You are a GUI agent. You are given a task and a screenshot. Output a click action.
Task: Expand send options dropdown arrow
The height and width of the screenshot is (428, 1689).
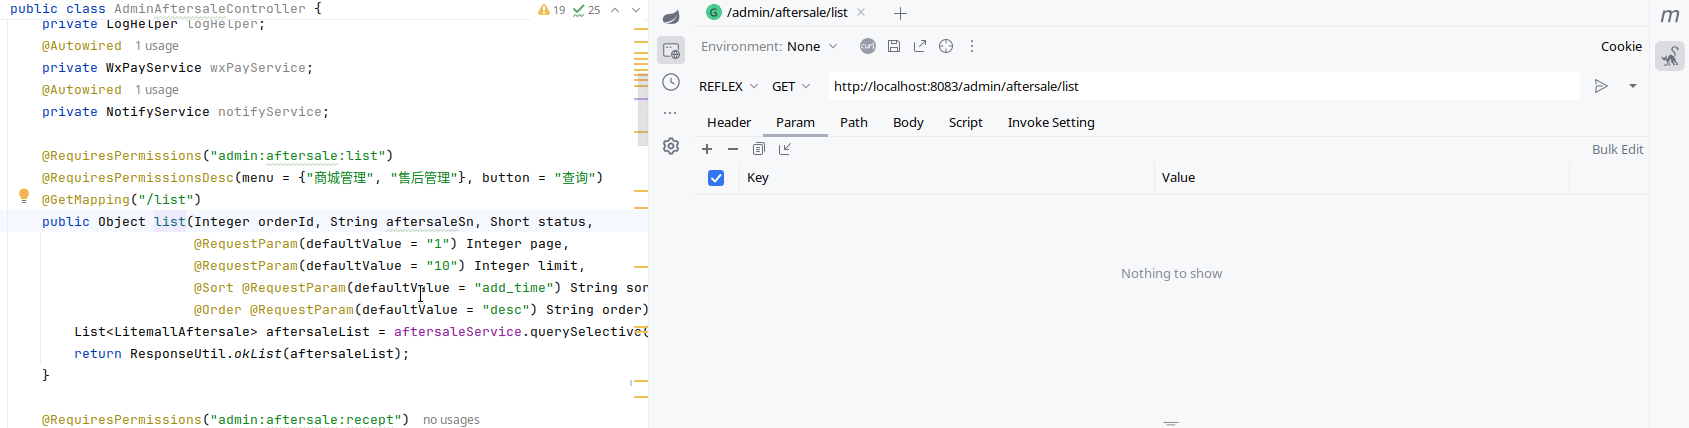click(x=1633, y=86)
